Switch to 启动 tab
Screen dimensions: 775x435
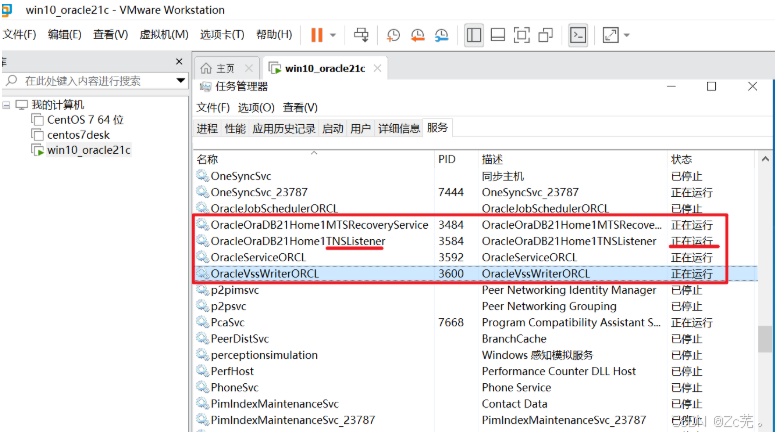(333, 129)
